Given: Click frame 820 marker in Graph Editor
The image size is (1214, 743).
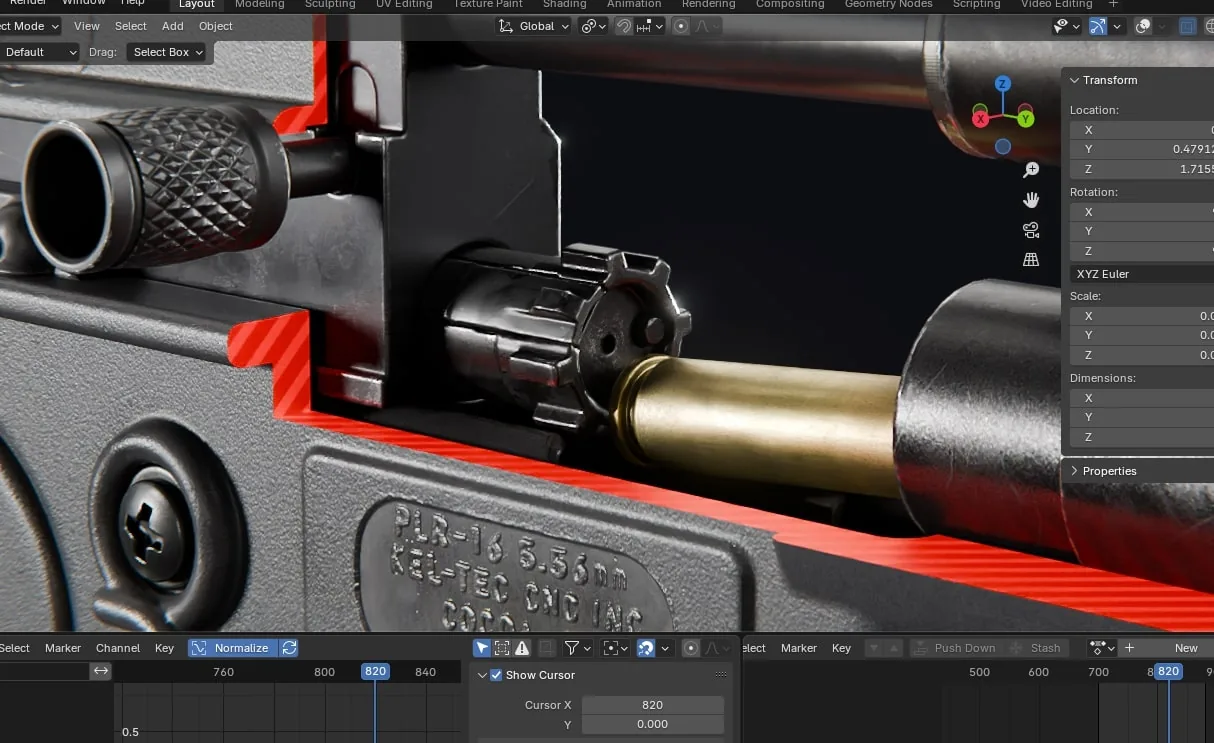Looking at the screenshot, I should [x=375, y=671].
